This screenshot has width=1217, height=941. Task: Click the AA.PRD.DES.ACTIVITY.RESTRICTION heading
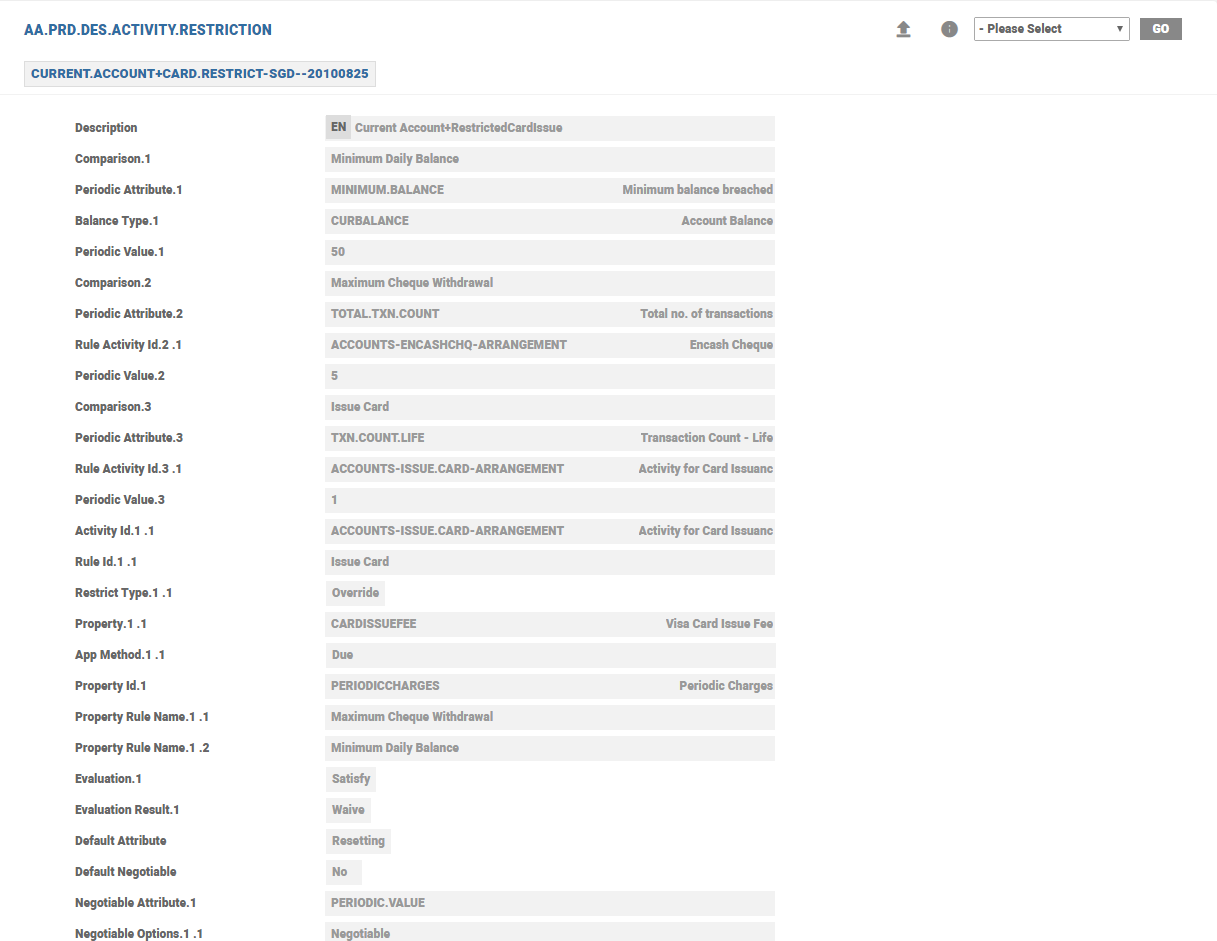click(x=148, y=30)
